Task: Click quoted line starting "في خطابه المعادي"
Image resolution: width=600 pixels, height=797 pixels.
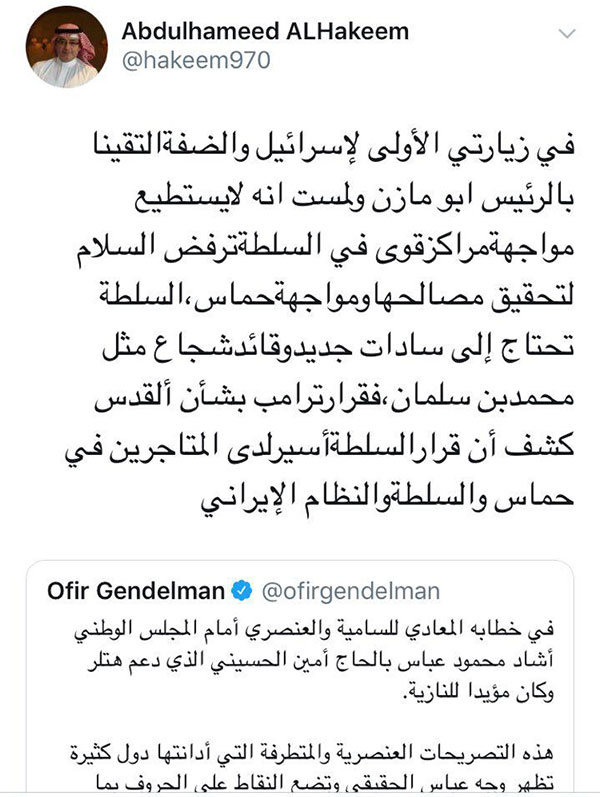Action: (x=300, y=633)
